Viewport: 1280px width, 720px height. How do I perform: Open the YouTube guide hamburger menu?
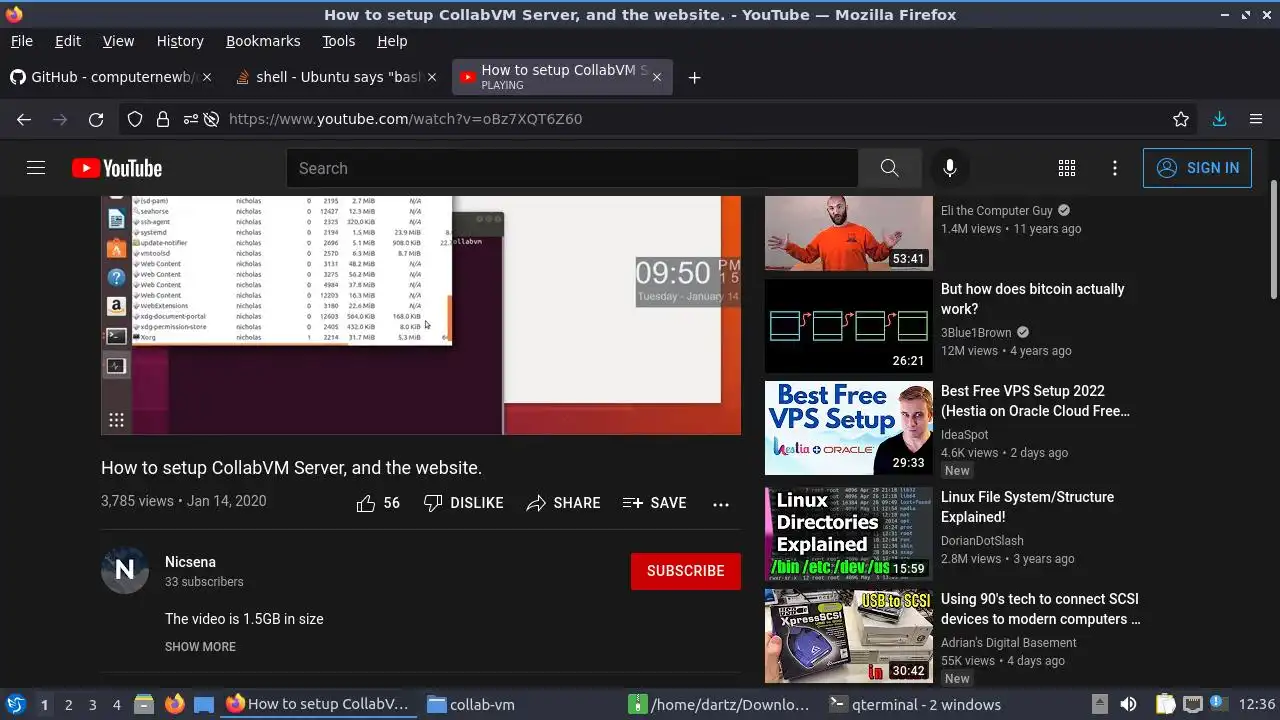[36, 168]
